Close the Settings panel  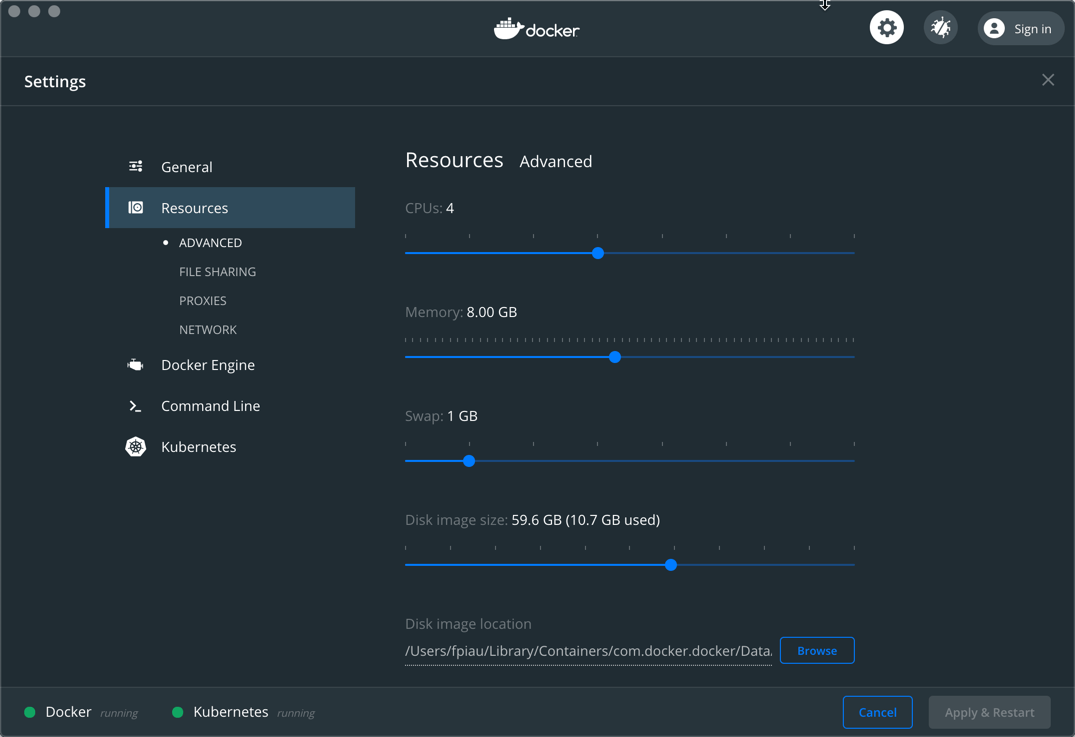point(1048,80)
